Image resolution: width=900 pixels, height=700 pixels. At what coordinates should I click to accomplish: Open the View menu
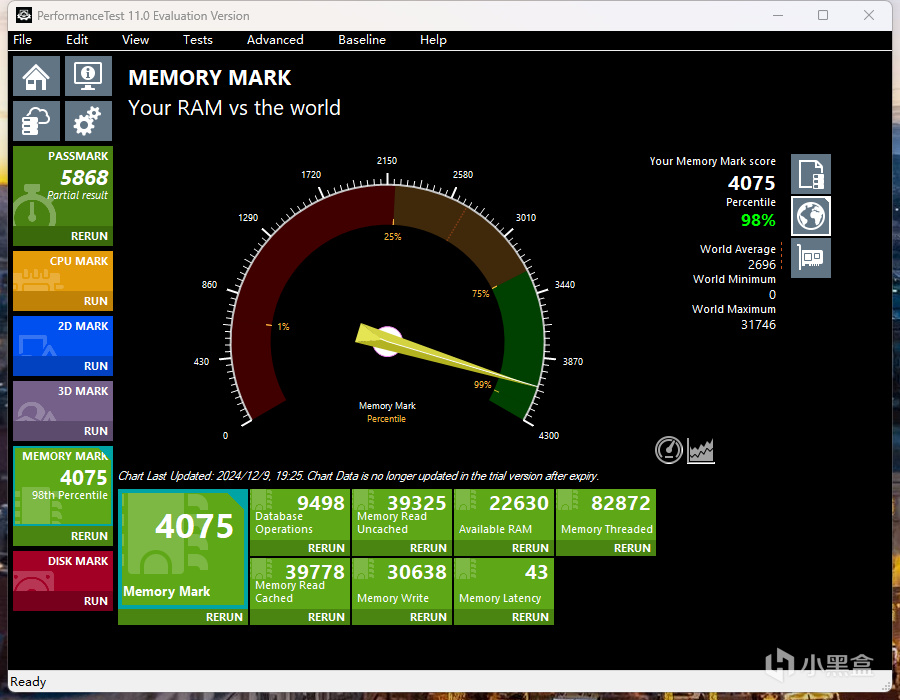click(x=135, y=40)
